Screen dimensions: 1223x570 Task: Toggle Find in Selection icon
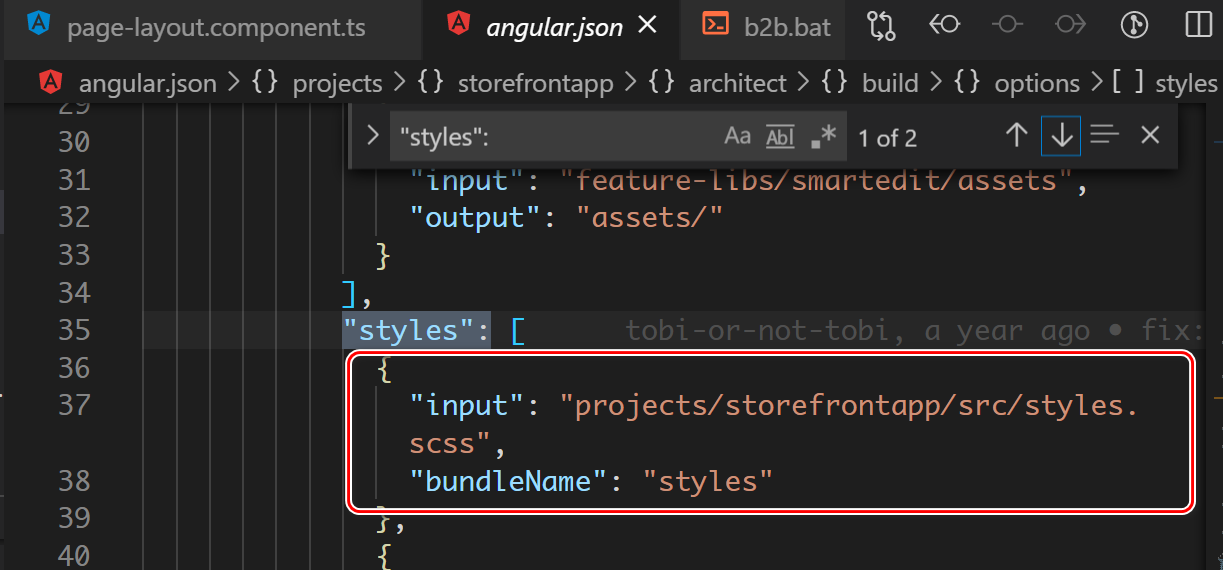click(1104, 135)
